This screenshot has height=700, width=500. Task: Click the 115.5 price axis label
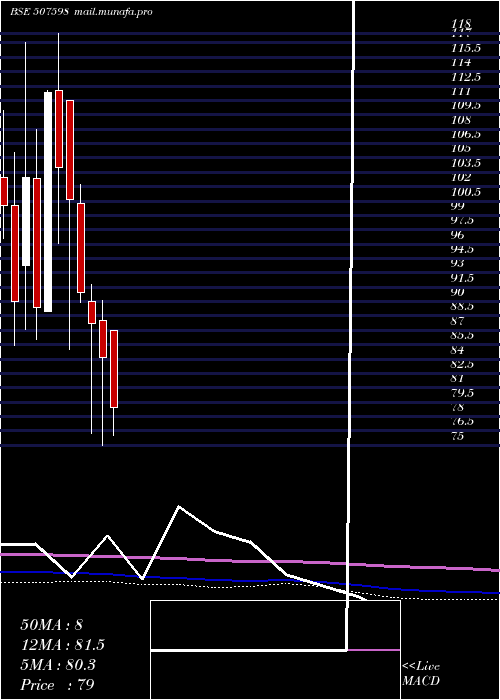point(466,48)
